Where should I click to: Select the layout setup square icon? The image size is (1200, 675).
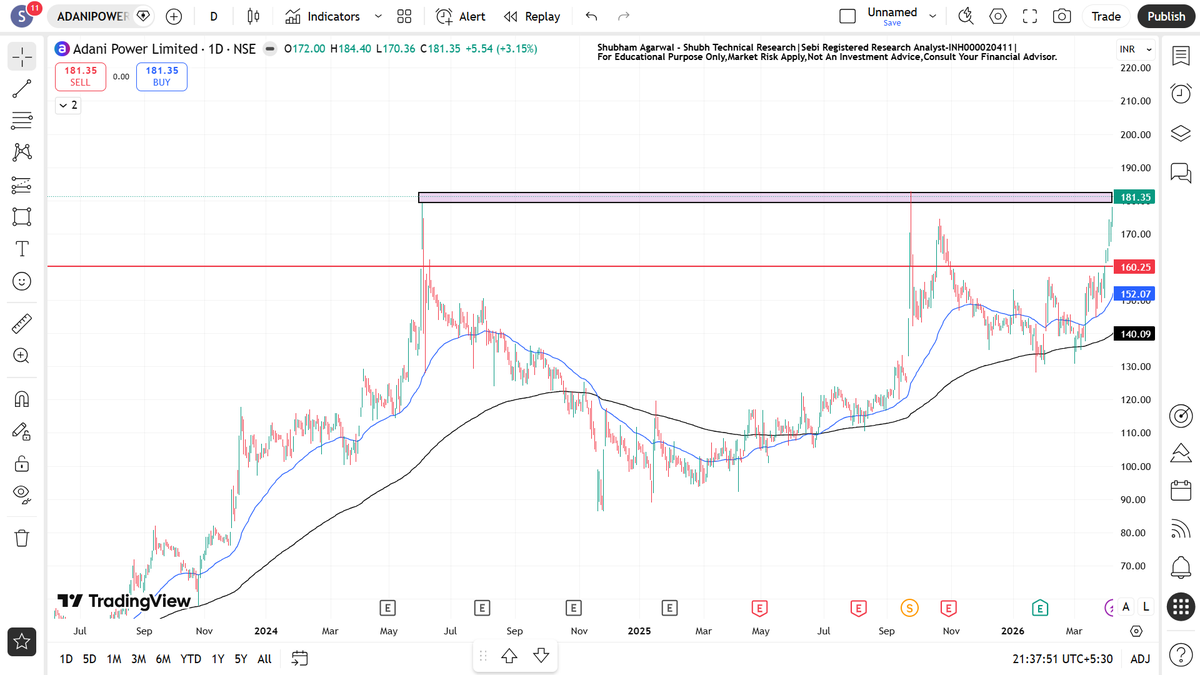click(x=848, y=16)
